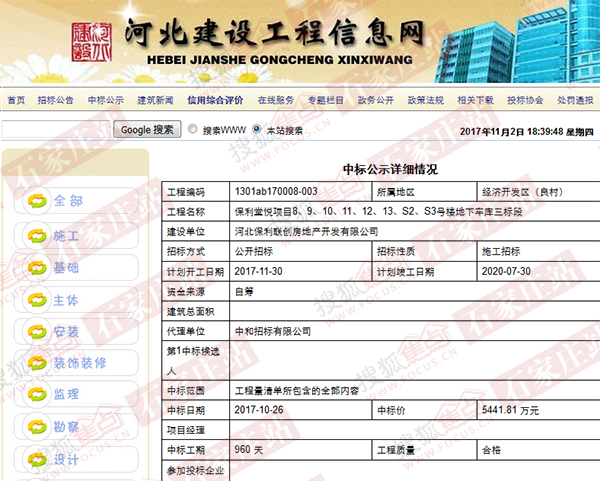The height and width of the screenshot is (481, 600).
Task: Click quality value 合格
Action: 491,450
